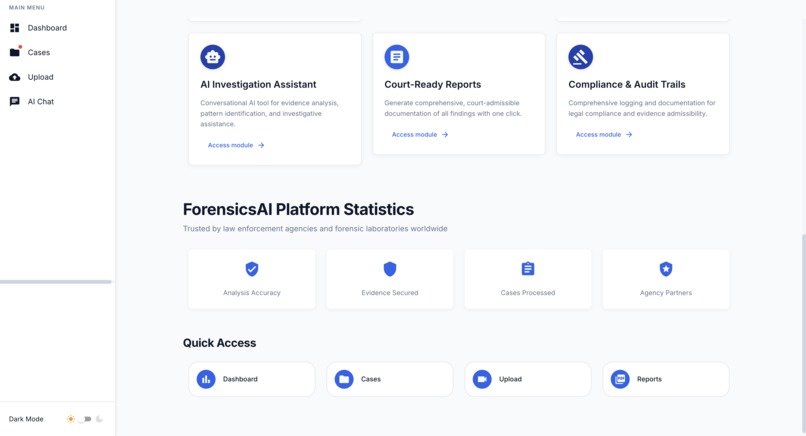Access module for Court-Ready Reports
Viewport: 806px width, 436px height.
420,134
